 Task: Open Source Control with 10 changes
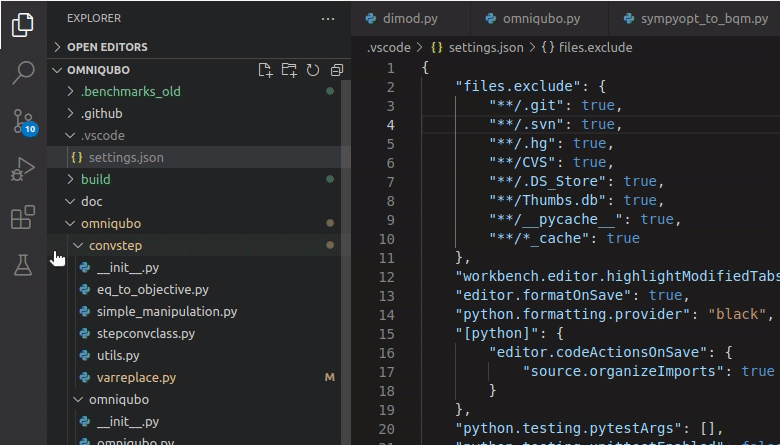[x=24, y=121]
